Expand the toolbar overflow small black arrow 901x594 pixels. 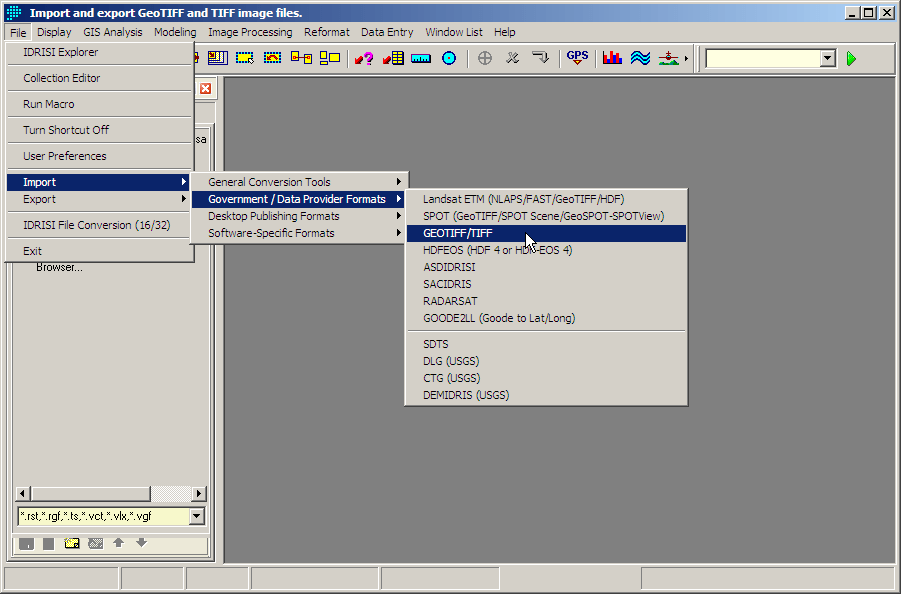pyautogui.click(x=686, y=59)
